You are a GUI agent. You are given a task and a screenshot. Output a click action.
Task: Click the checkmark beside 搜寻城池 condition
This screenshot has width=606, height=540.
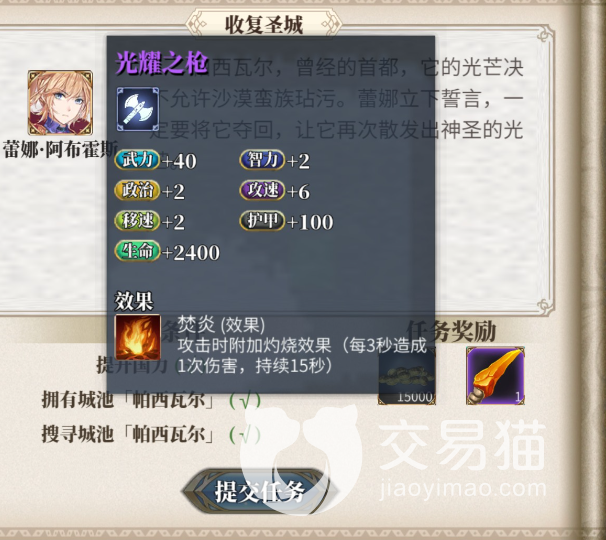click(x=245, y=434)
